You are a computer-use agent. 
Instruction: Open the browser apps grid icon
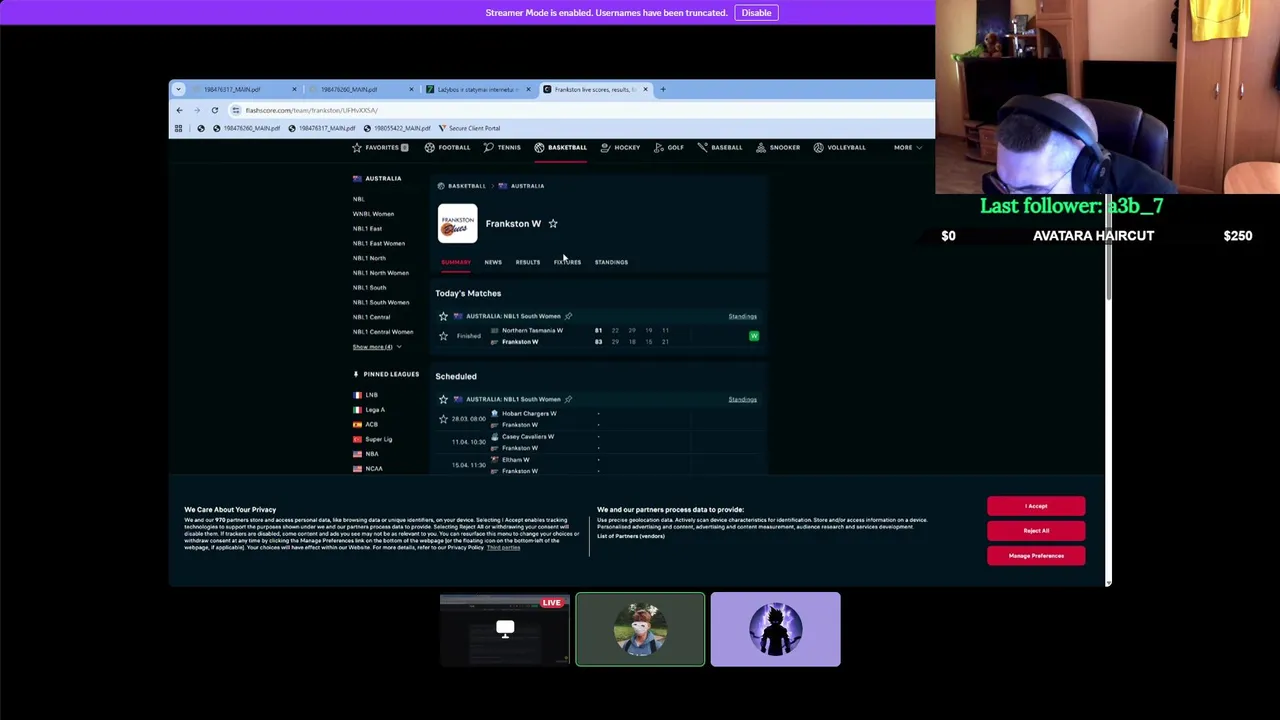(179, 128)
